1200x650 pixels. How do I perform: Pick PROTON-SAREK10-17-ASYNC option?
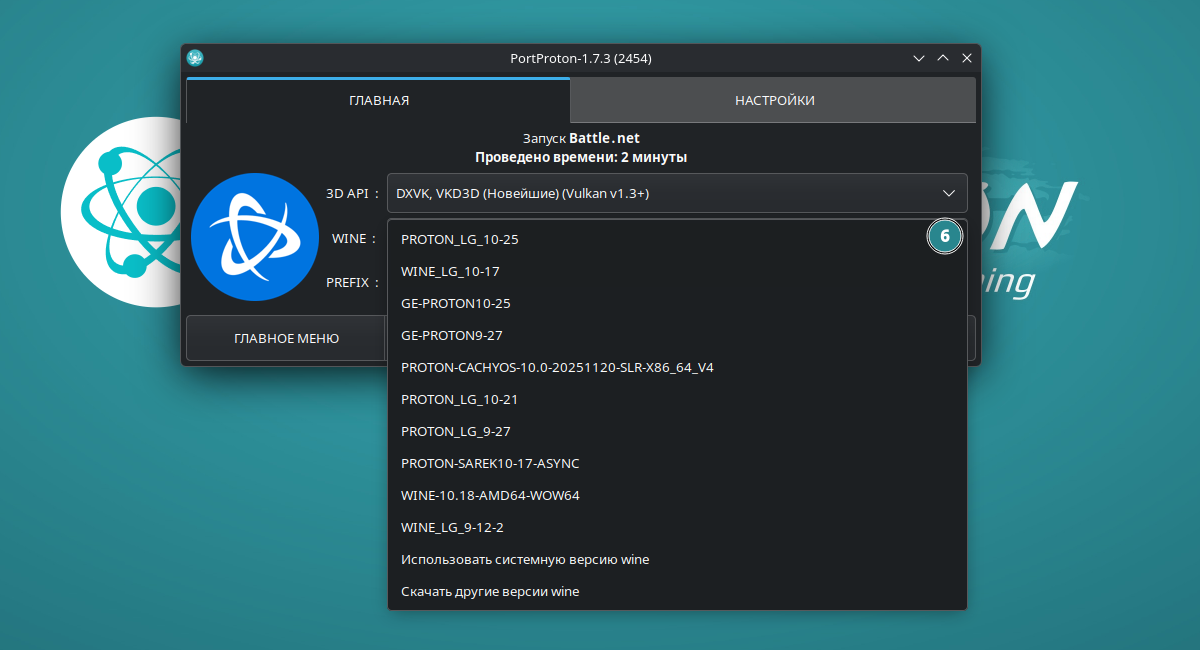tap(490, 464)
